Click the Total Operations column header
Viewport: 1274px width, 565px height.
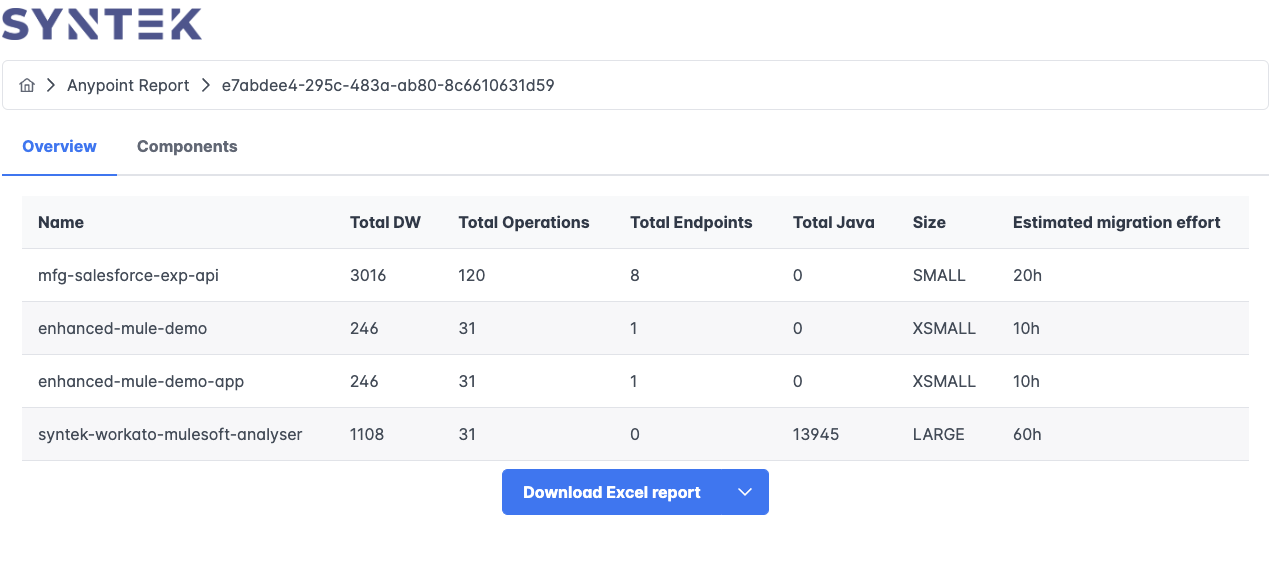524,222
